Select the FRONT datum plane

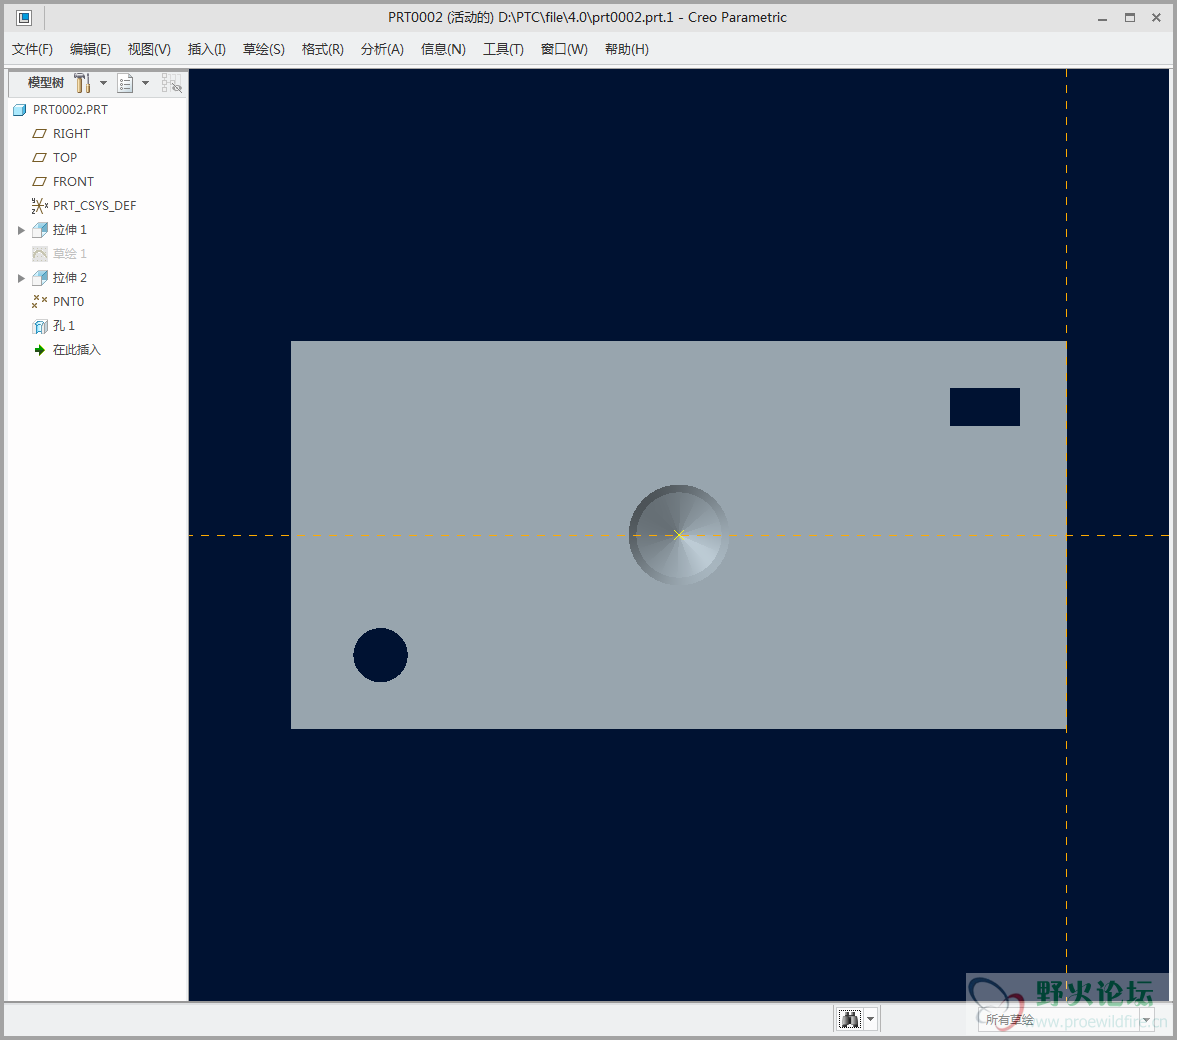tap(63, 182)
